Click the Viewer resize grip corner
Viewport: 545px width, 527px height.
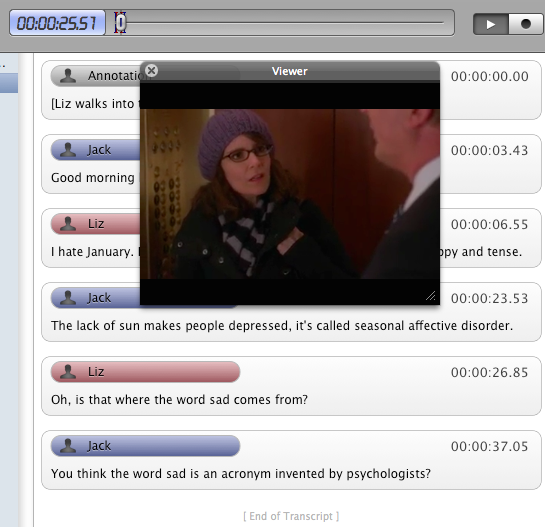coord(430,296)
